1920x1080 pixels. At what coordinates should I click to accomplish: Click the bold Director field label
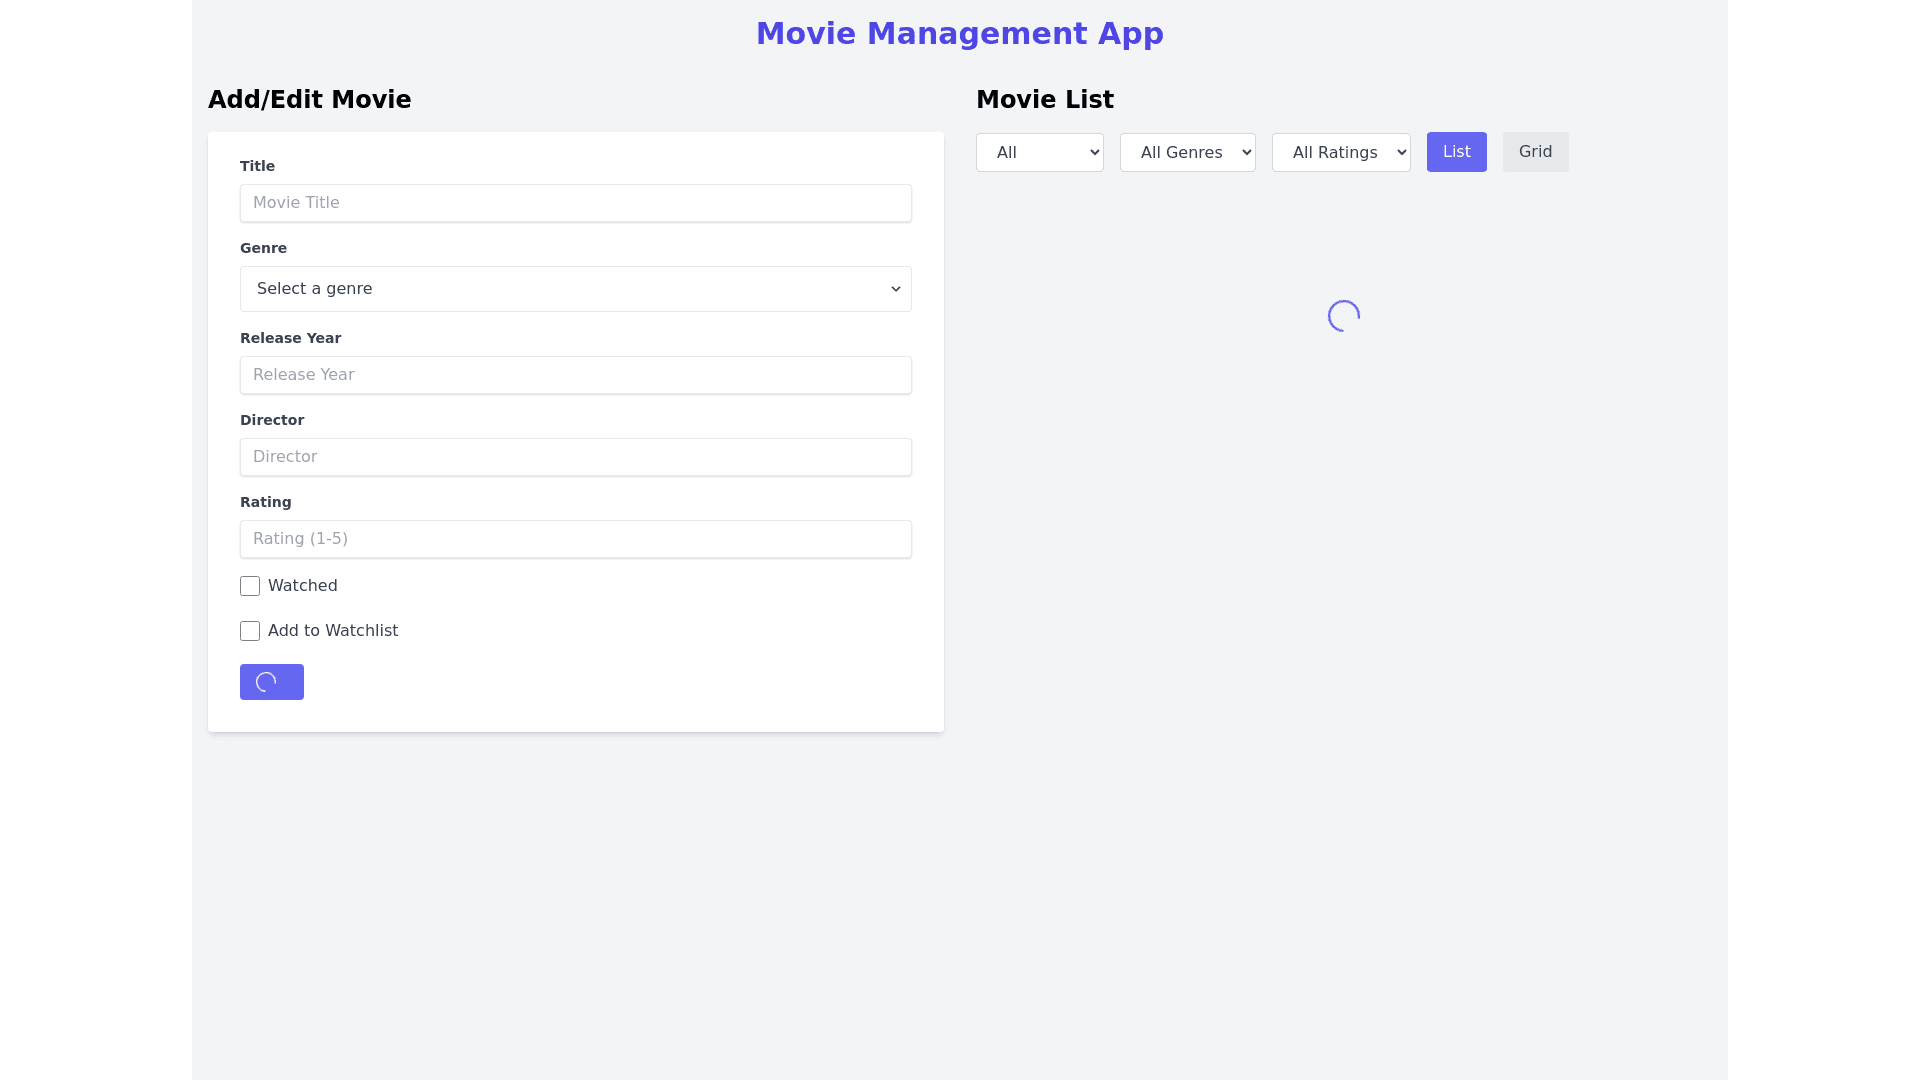point(271,420)
